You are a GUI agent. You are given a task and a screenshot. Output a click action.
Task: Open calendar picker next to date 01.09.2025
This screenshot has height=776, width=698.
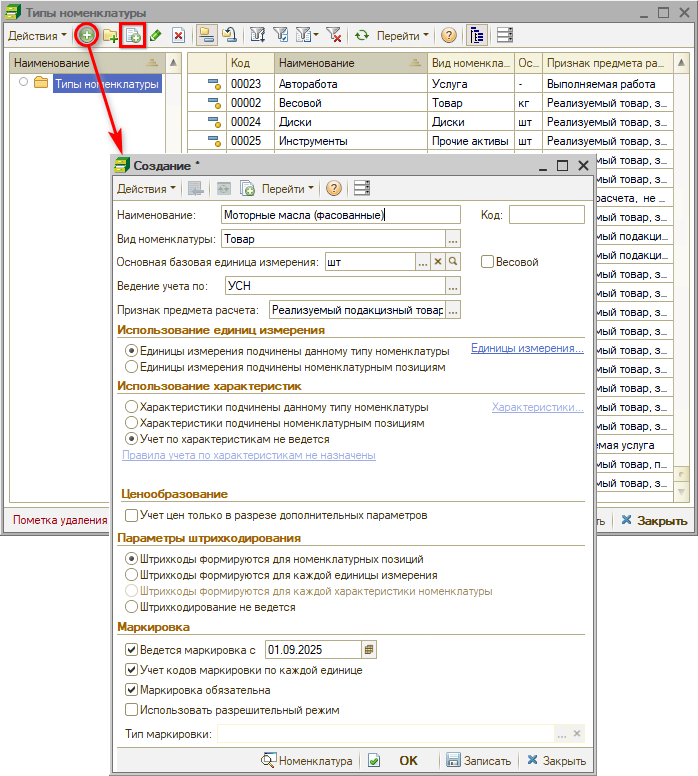tap(369, 649)
